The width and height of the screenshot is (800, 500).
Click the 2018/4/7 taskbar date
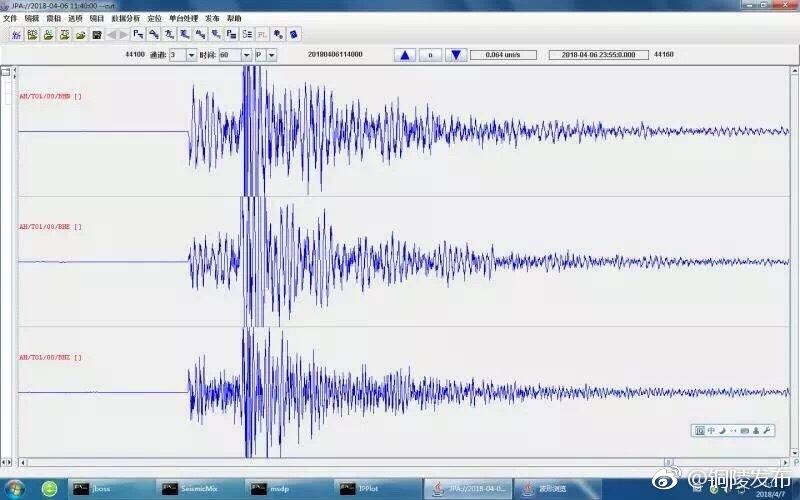770,494
